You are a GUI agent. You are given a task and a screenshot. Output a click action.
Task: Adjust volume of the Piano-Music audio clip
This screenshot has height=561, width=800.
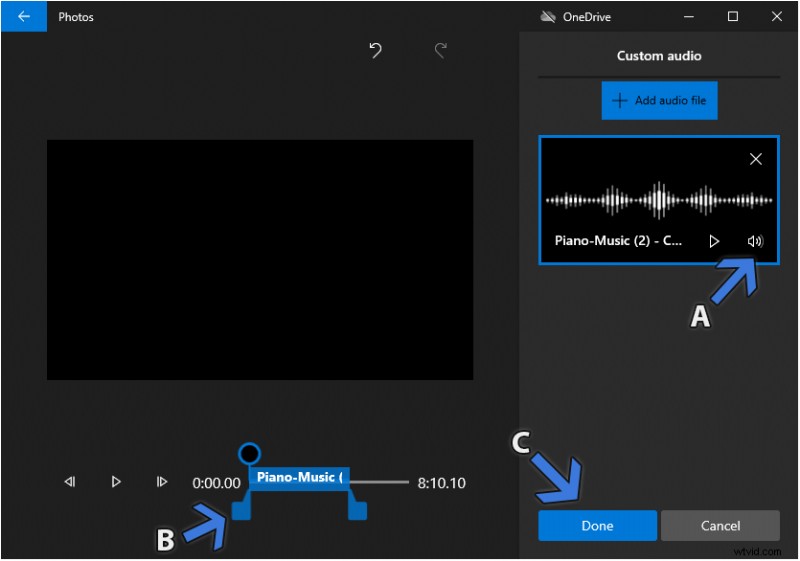coord(755,241)
